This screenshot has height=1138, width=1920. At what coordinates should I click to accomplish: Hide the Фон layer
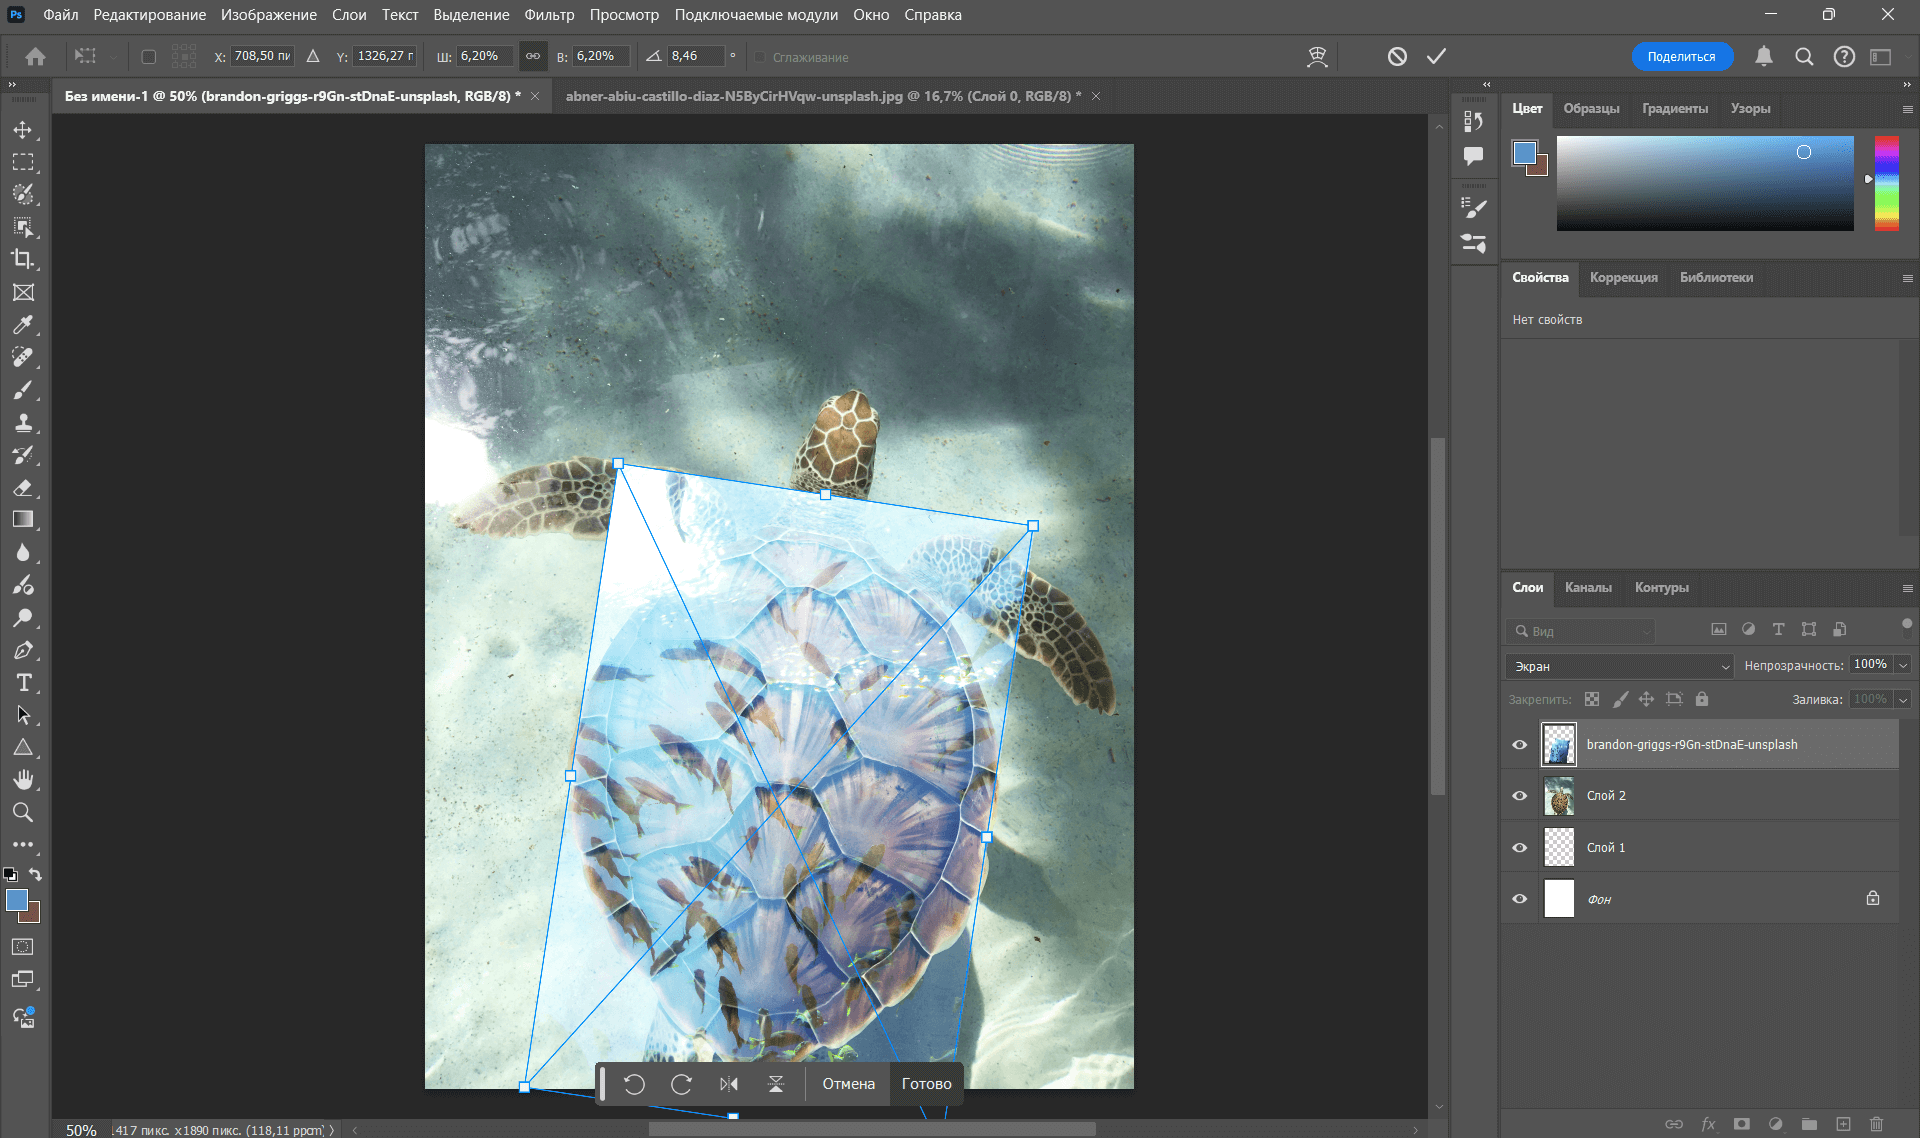[1520, 899]
